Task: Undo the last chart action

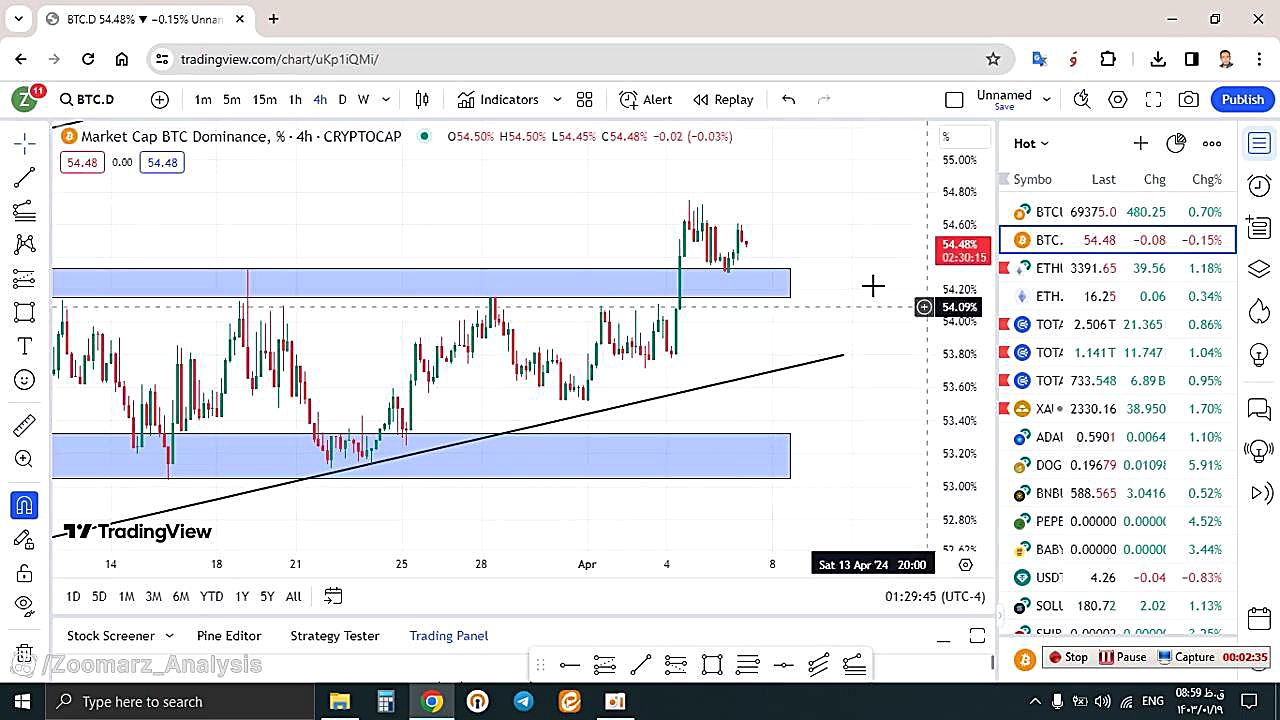Action: [788, 99]
